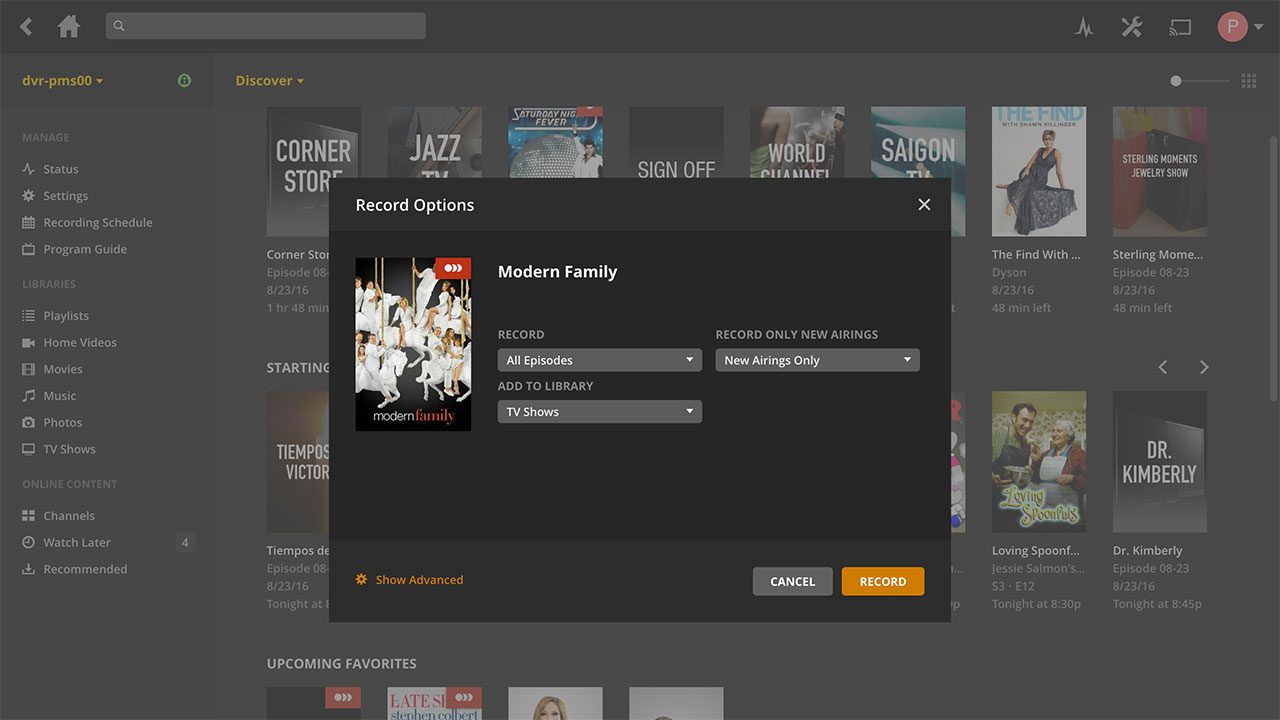Open Home Videos library
Viewport: 1280px width, 720px height.
(80, 342)
